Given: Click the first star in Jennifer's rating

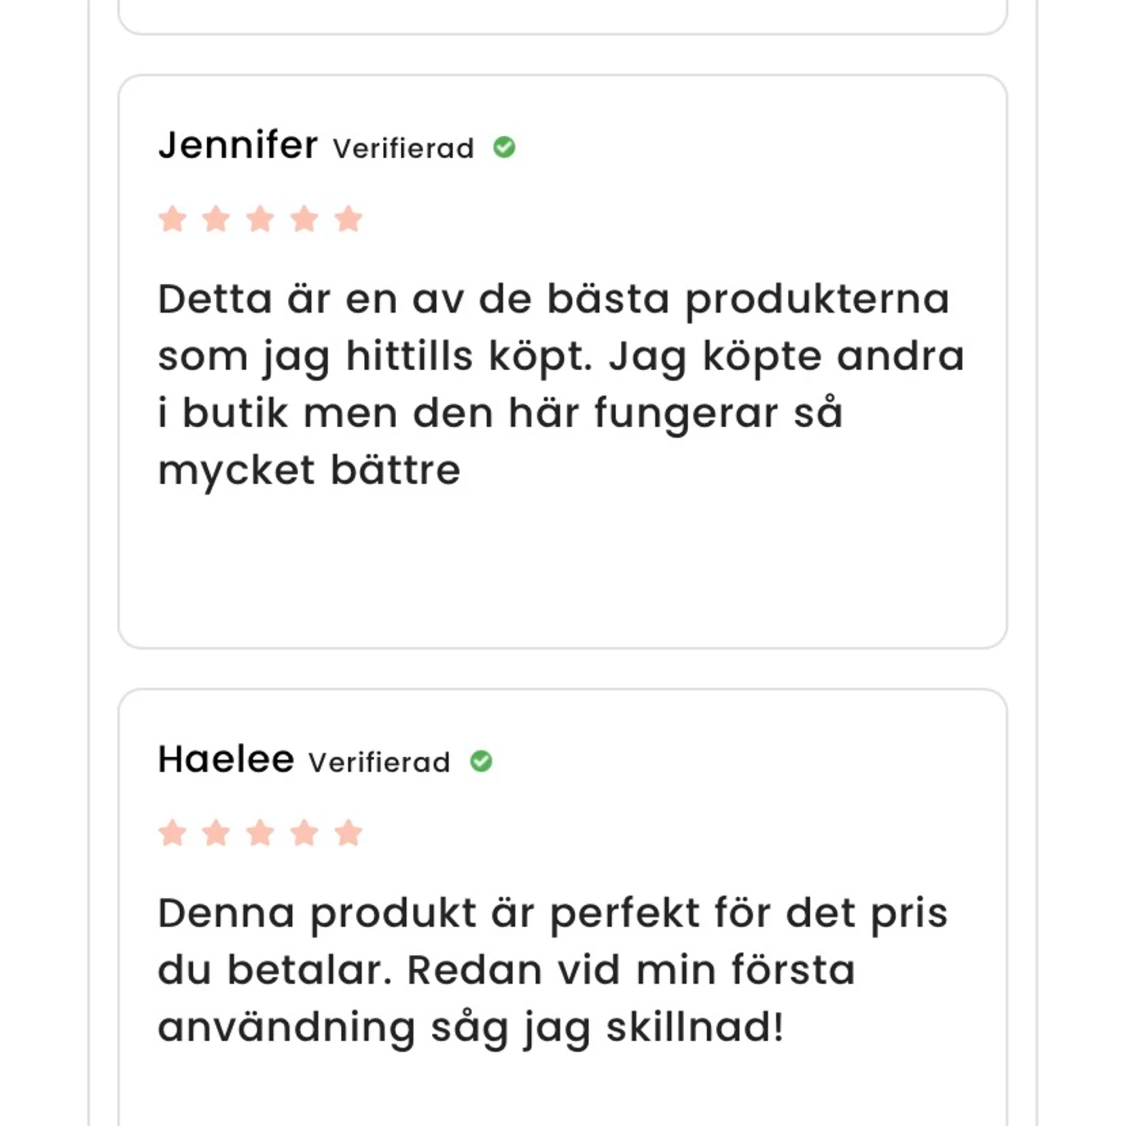Looking at the screenshot, I should tap(172, 219).
